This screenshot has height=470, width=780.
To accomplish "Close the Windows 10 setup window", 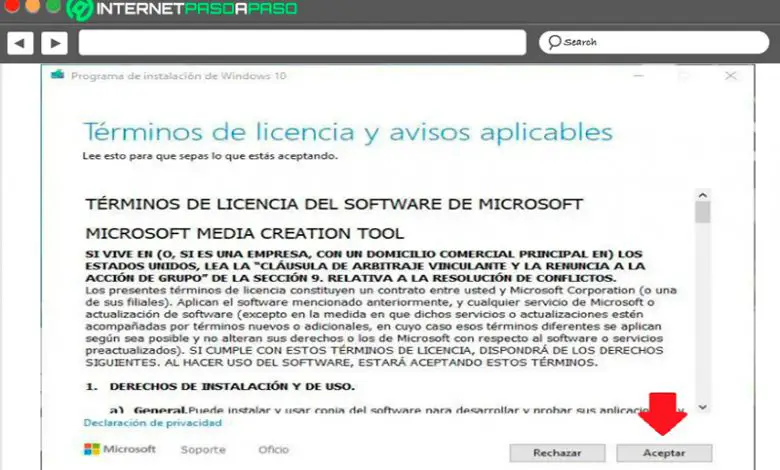I will 731,76.
